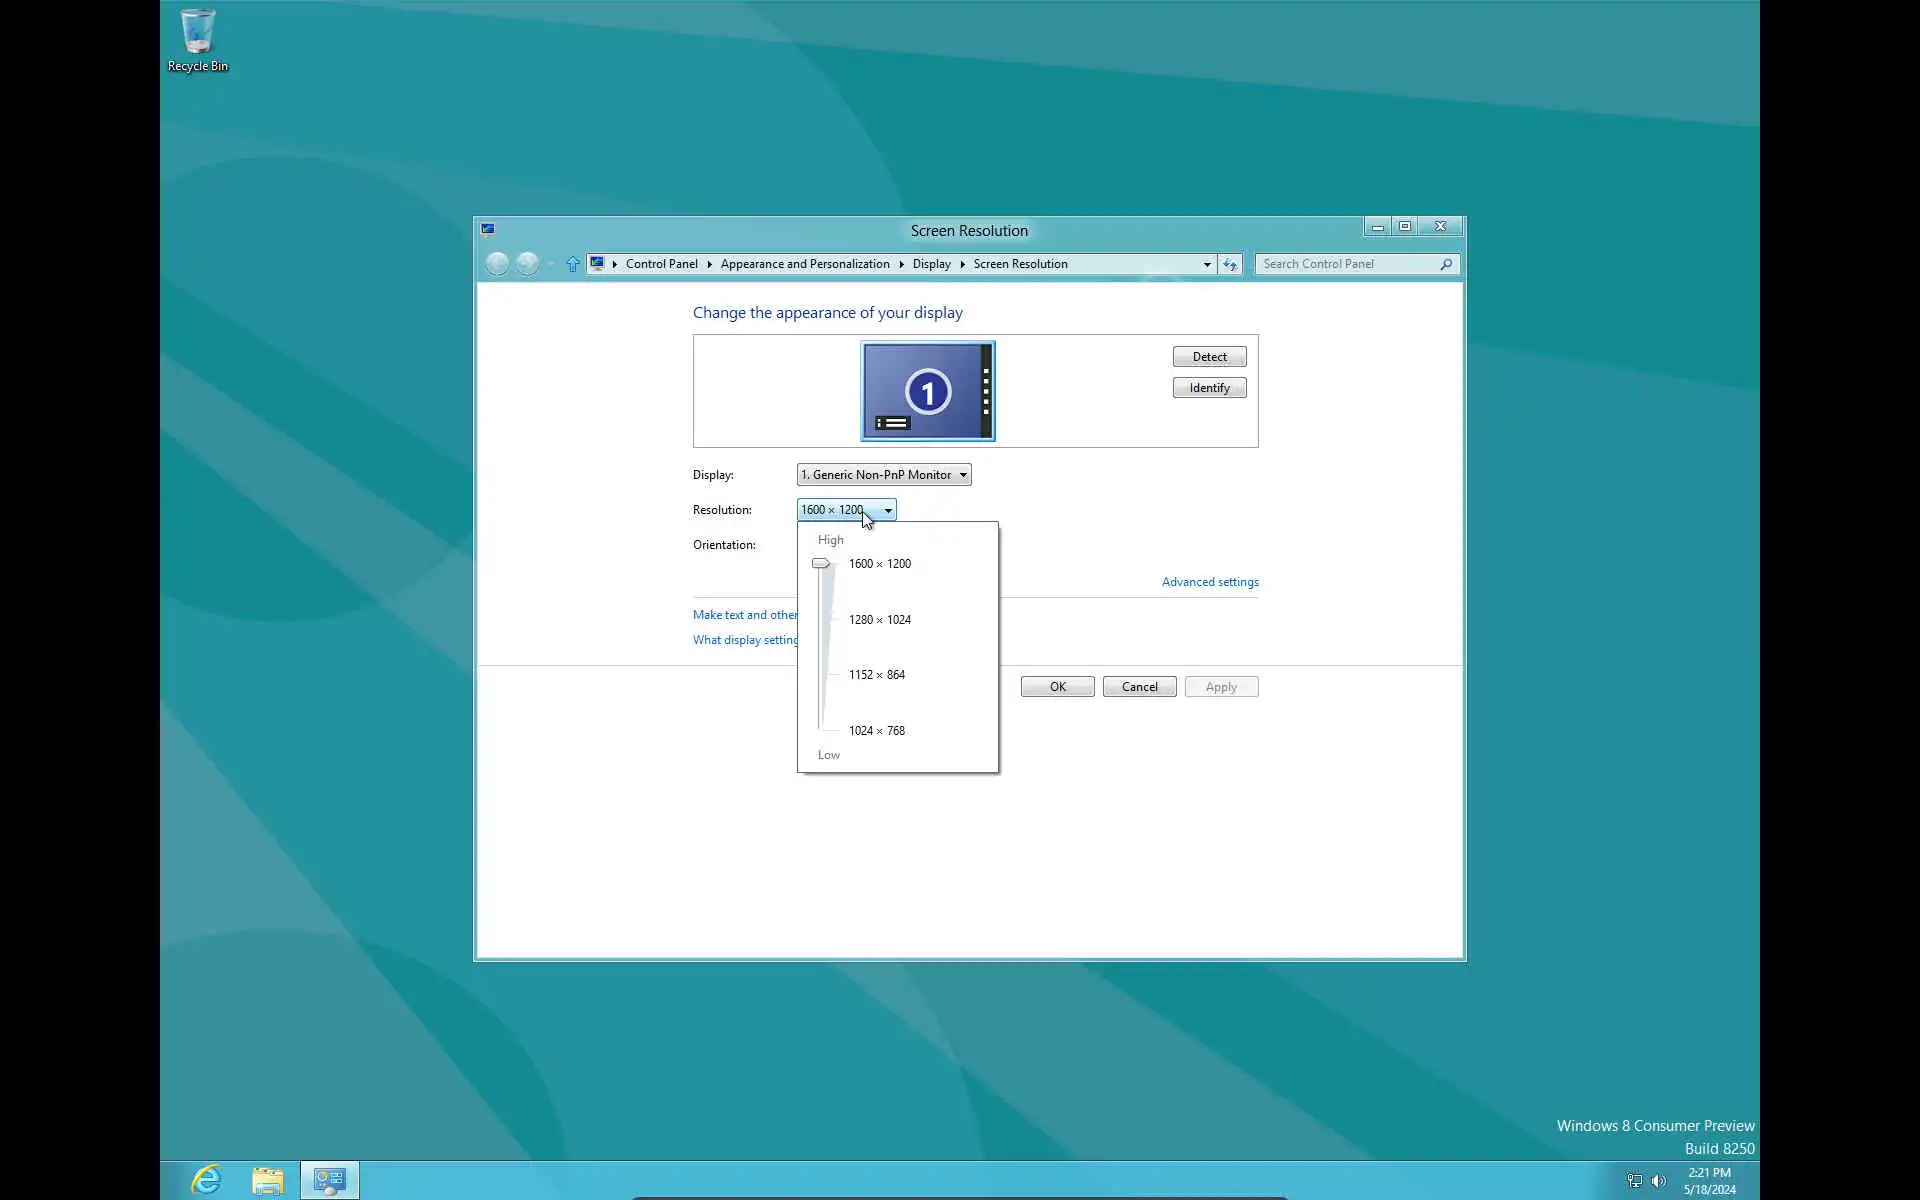
Task: Open Internet Explorer from taskbar
Action: point(206,1180)
